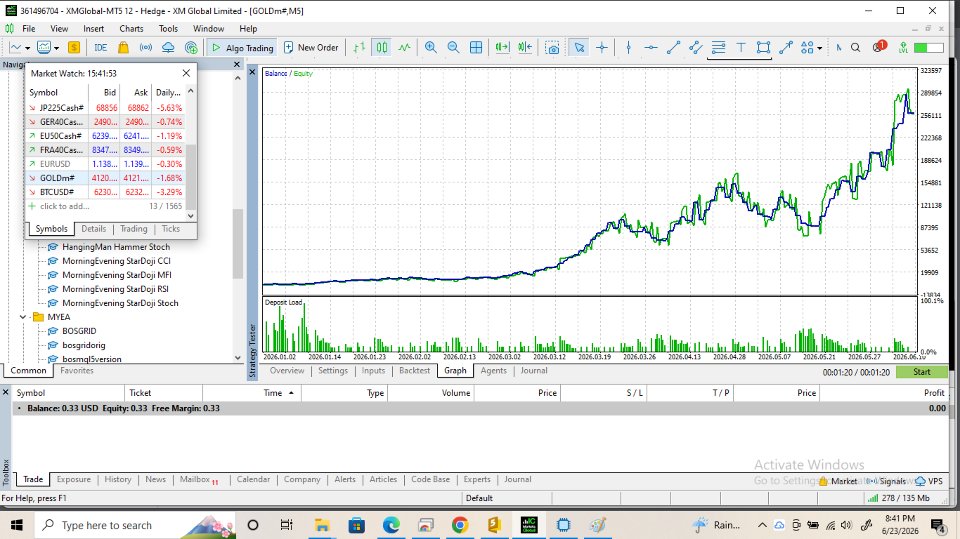Image resolution: width=960 pixels, height=539 pixels.
Task: Open the Market shopping bag icon
Action: tap(124, 47)
